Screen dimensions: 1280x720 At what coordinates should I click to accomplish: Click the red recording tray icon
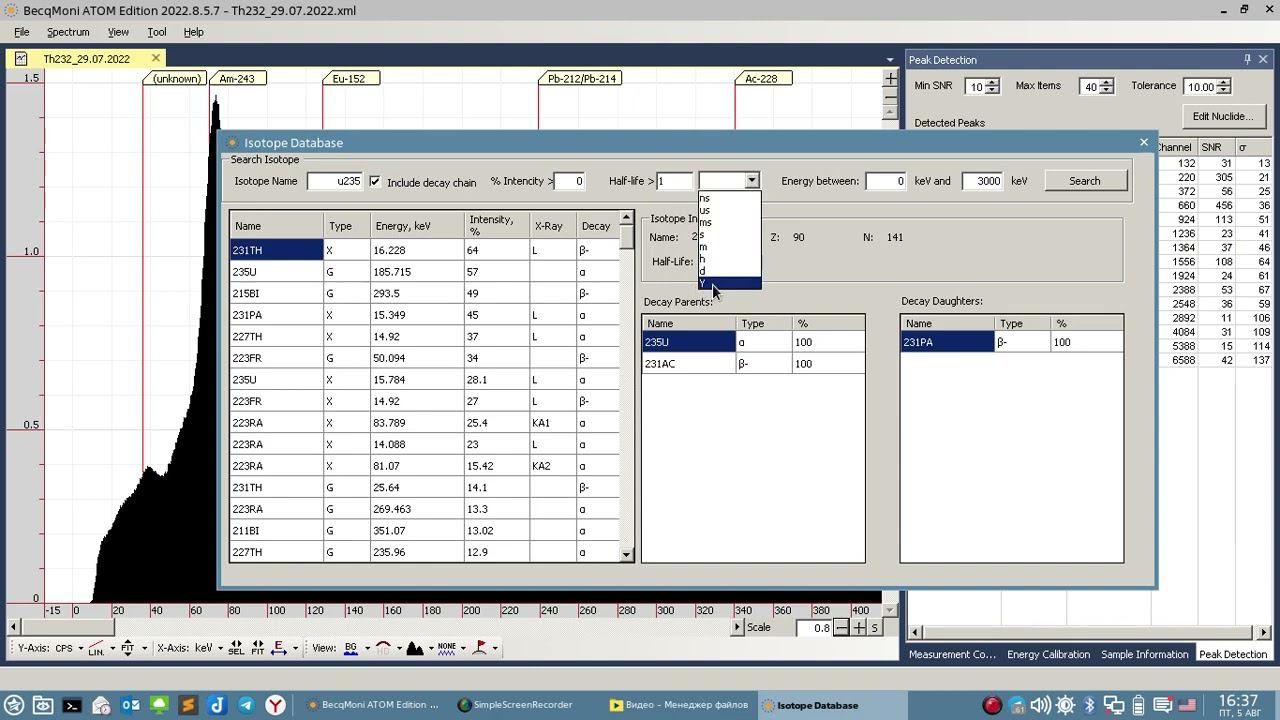click(x=992, y=705)
